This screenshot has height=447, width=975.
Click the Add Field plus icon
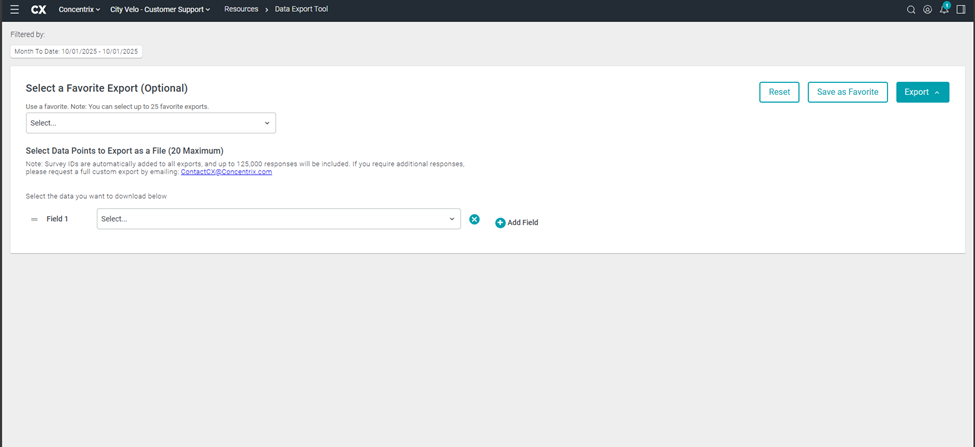(500, 222)
